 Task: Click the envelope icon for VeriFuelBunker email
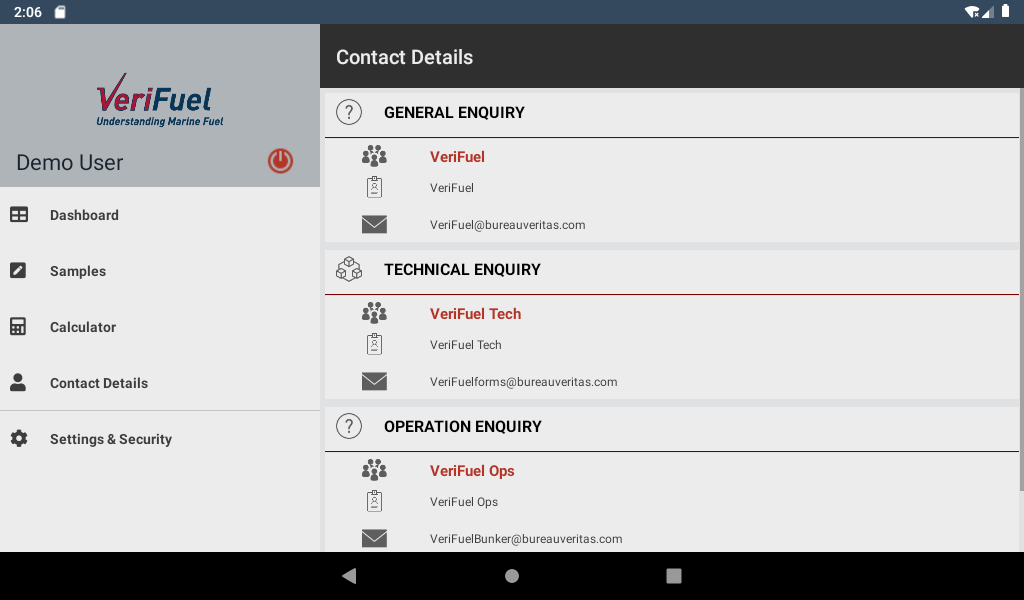click(x=374, y=538)
